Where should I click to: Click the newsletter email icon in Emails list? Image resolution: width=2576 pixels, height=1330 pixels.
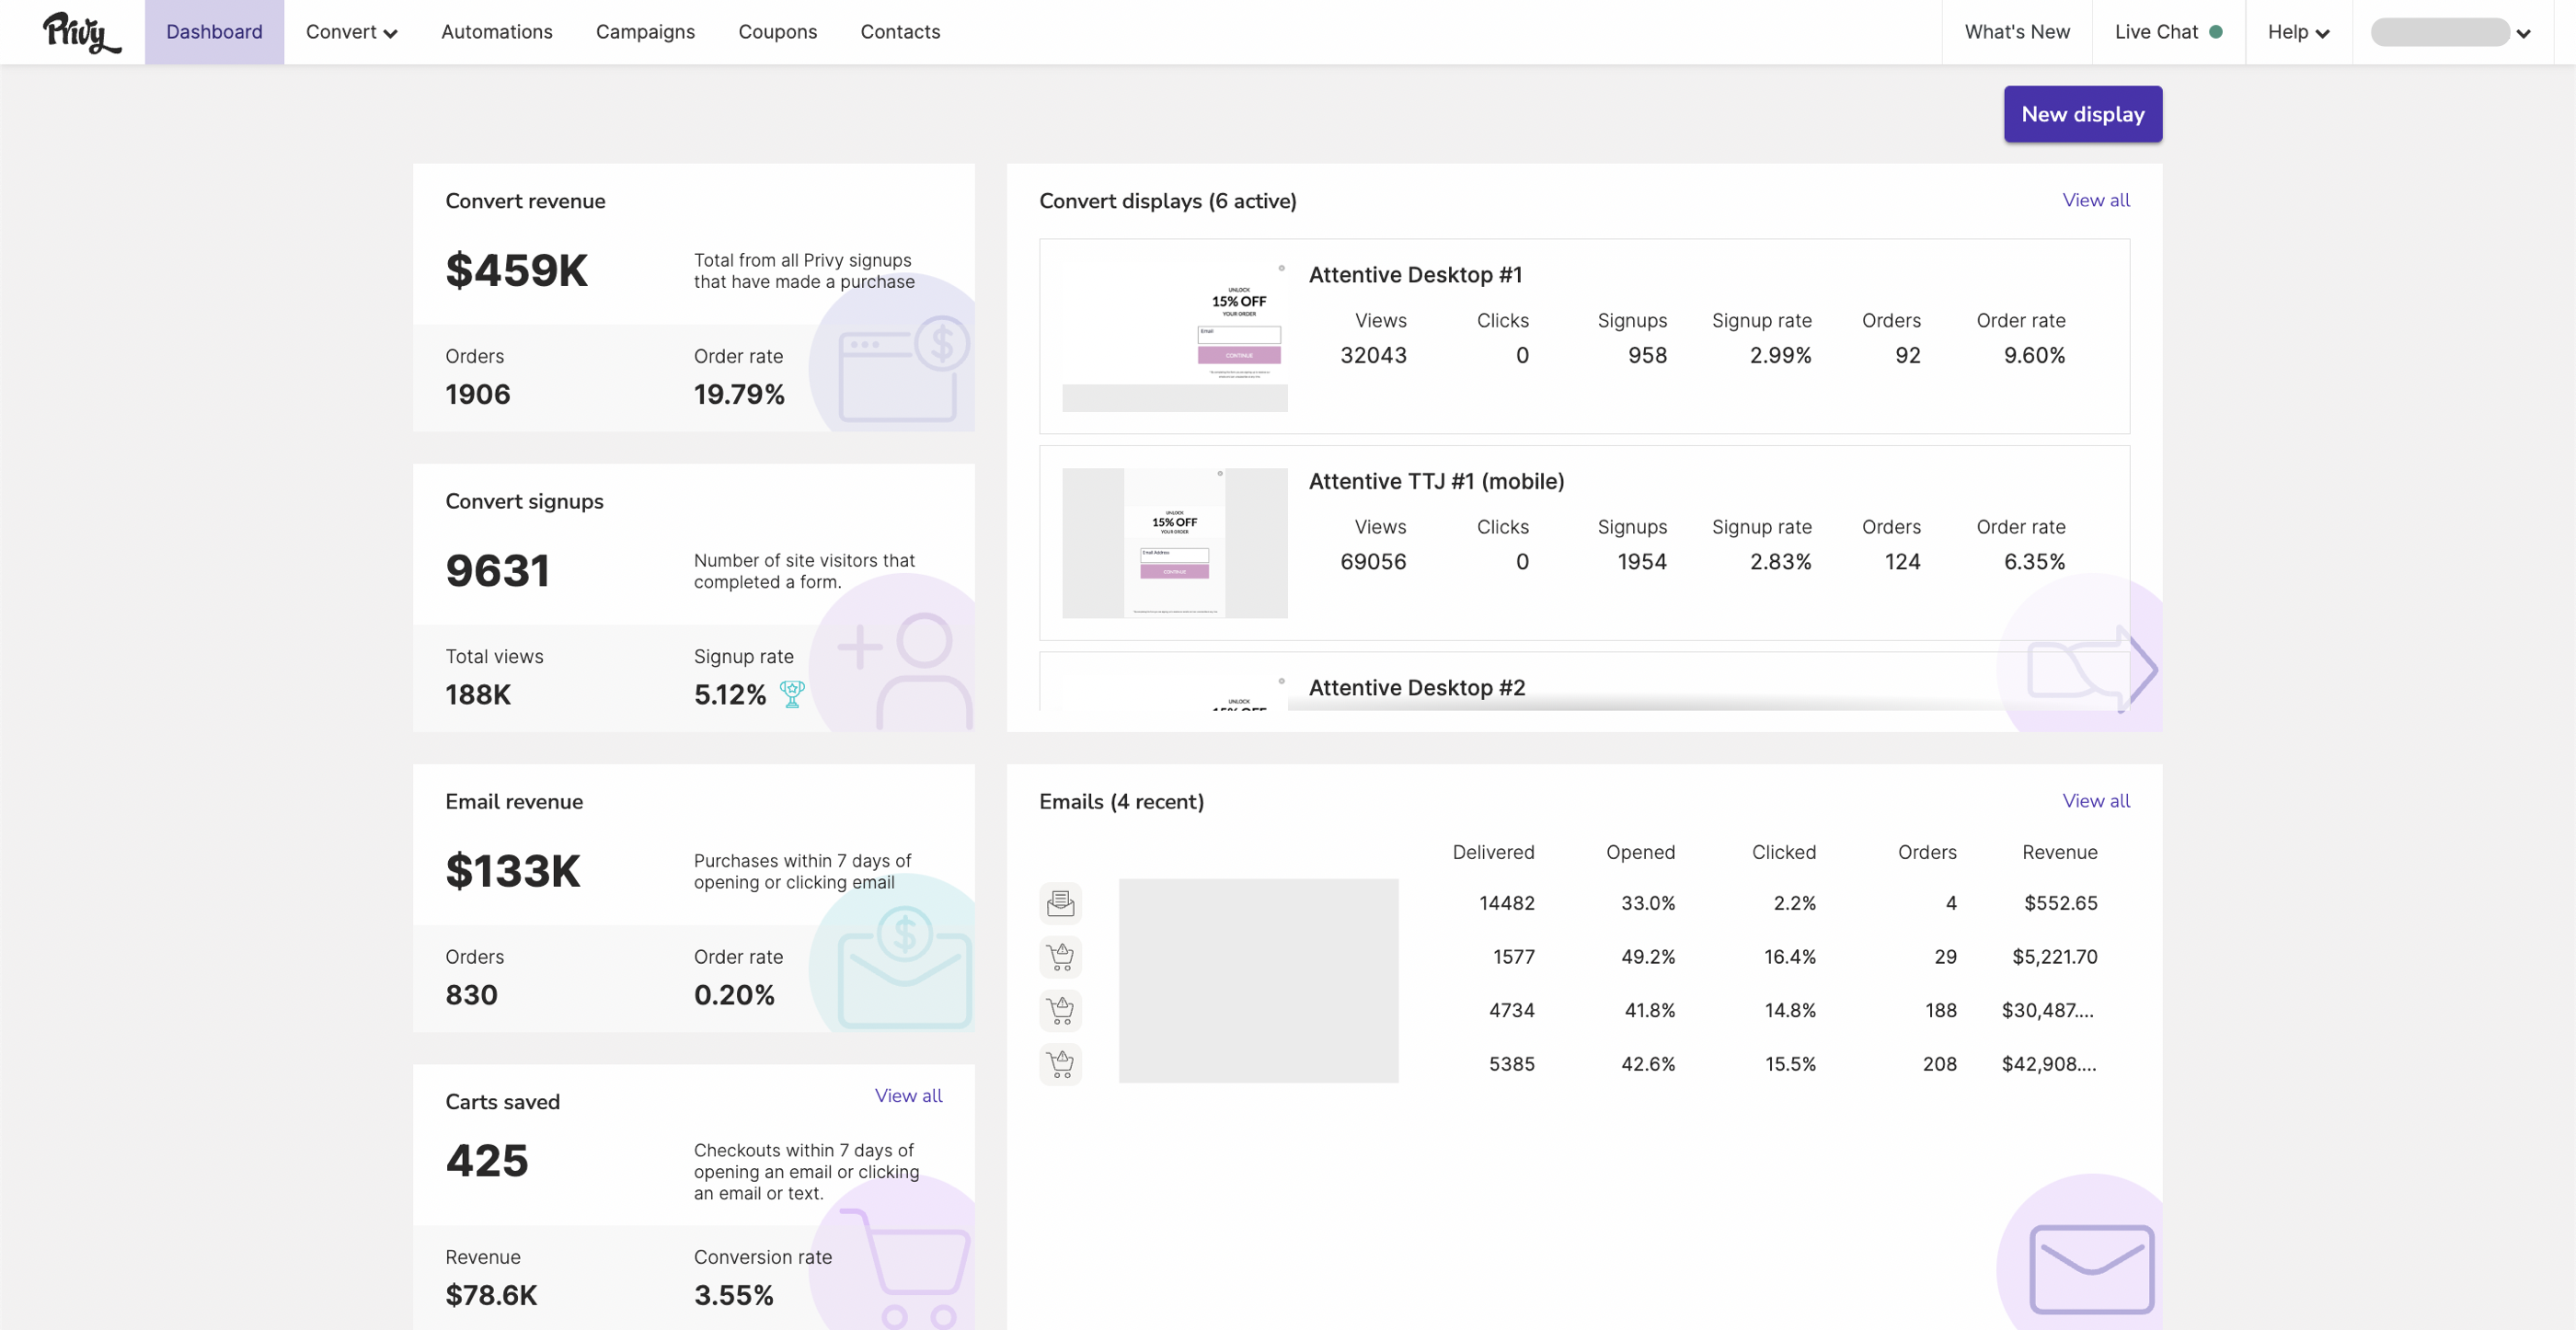(1060, 903)
